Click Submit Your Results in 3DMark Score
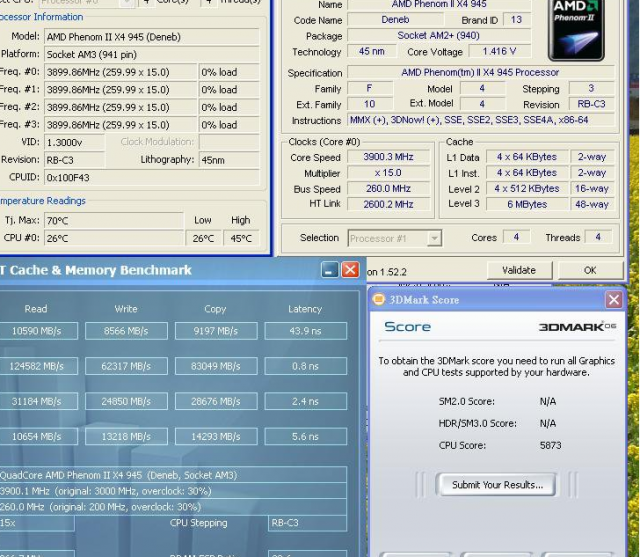The width and height of the screenshot is (640, 557). (x=497, y=485)
